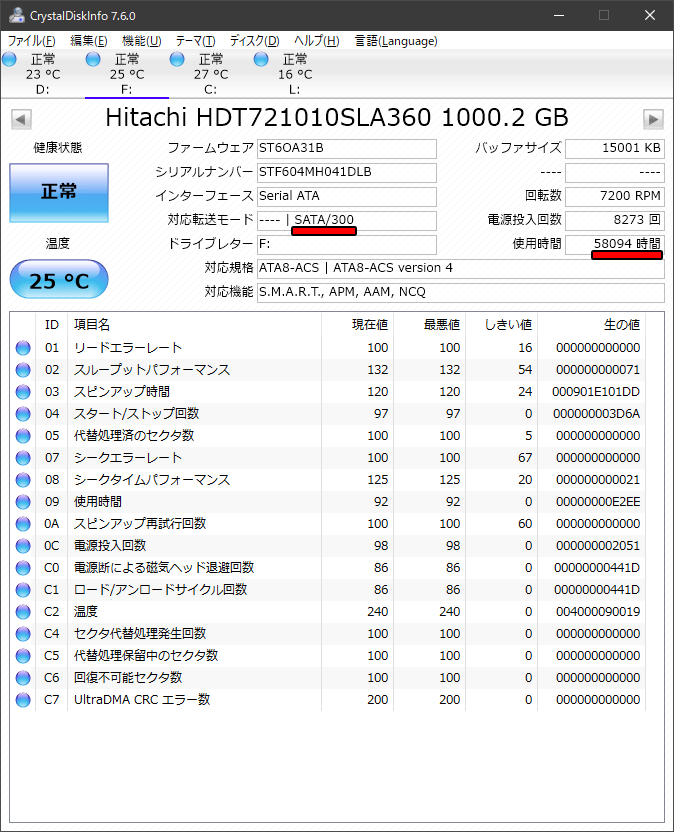Select the C: drive status icon
The height and width of the screenshot is (832, 674).
click(177, 59)
